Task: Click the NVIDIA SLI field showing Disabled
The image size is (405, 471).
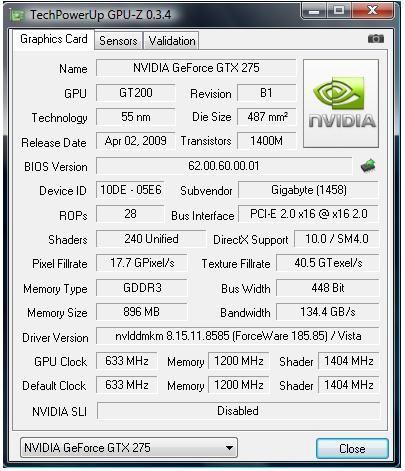Action: click(x=238, y=411)
